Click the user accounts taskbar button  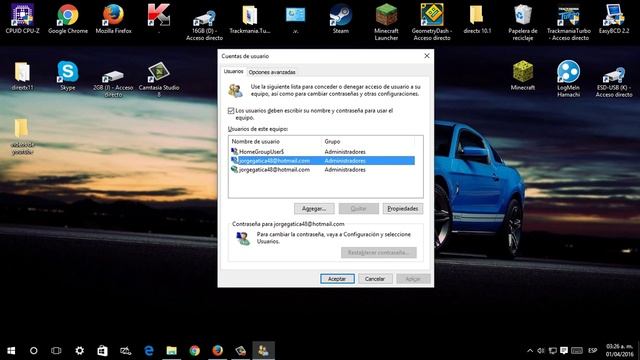263,350
